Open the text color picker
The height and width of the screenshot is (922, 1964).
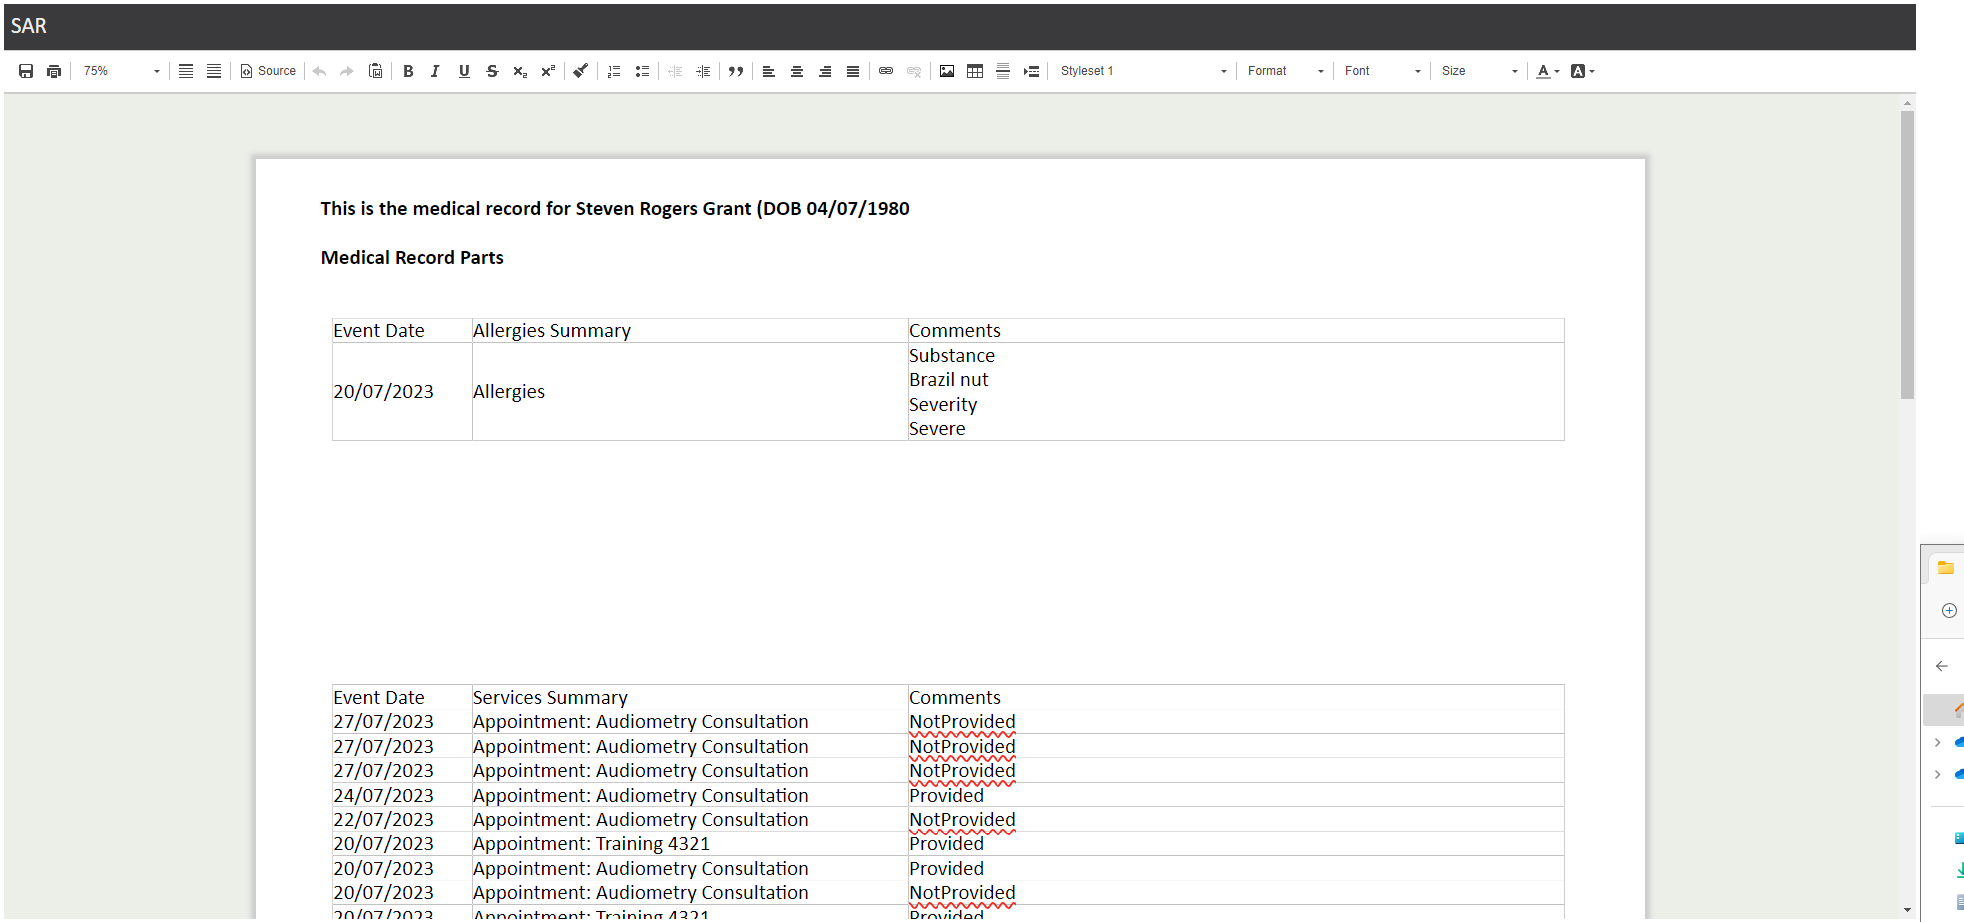(x=1546, y=71)
